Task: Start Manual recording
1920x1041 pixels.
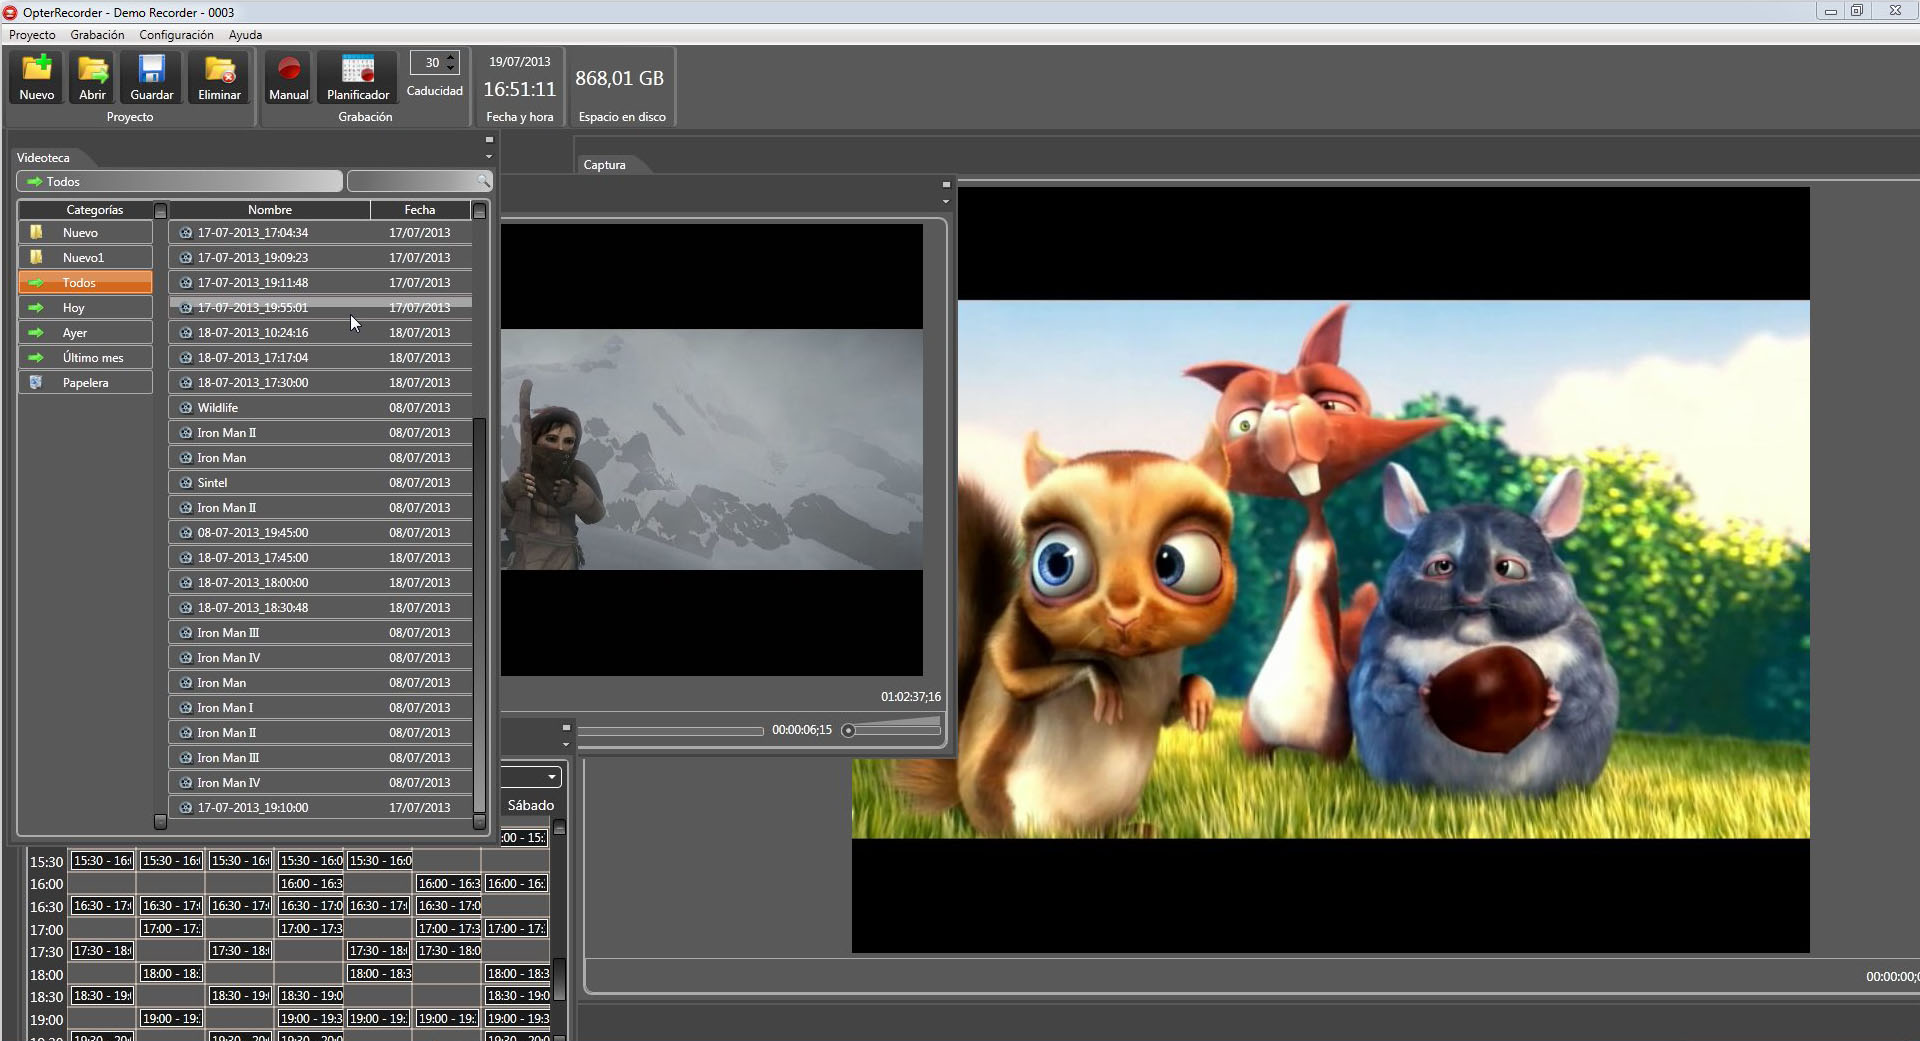Action: 289,76
